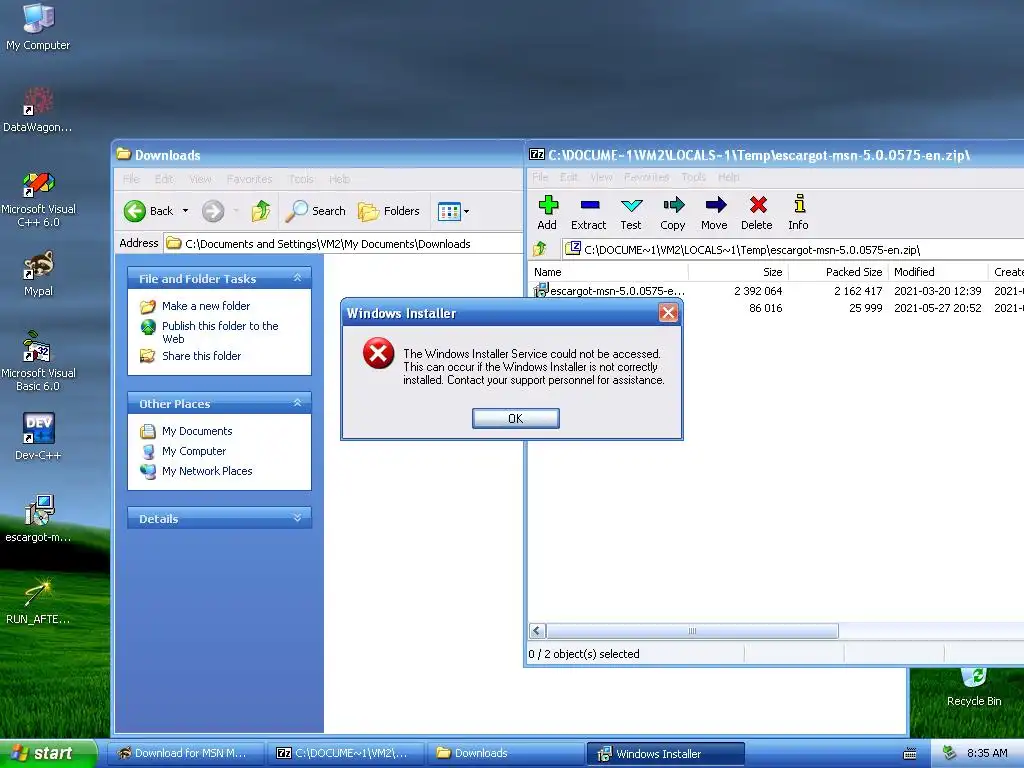Click the keyboard icon in taskbar

909,754
